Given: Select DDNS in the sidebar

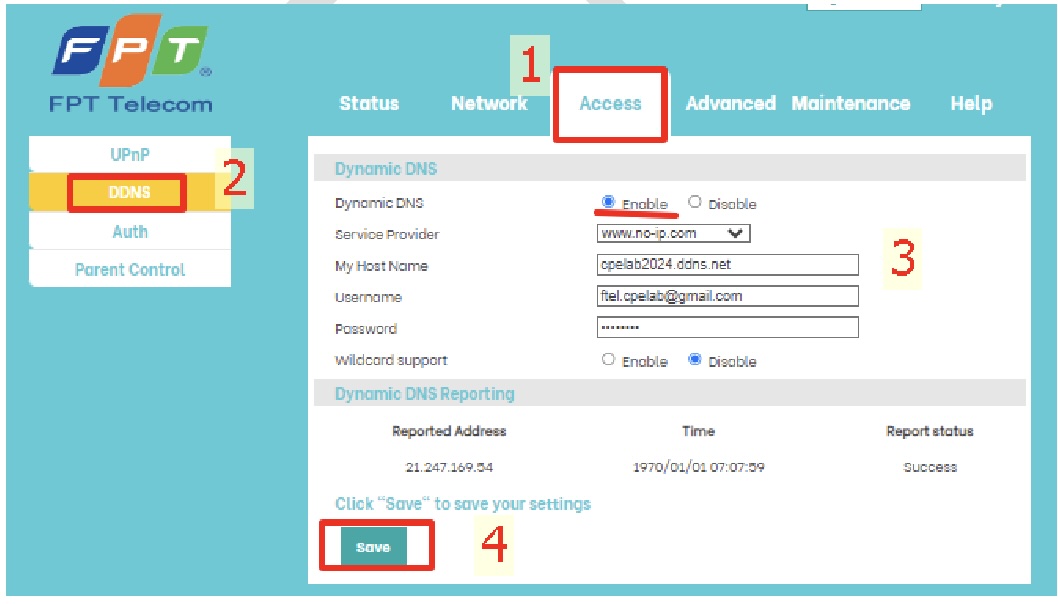Looking at the screenshot, I should (x=130, y=192).
